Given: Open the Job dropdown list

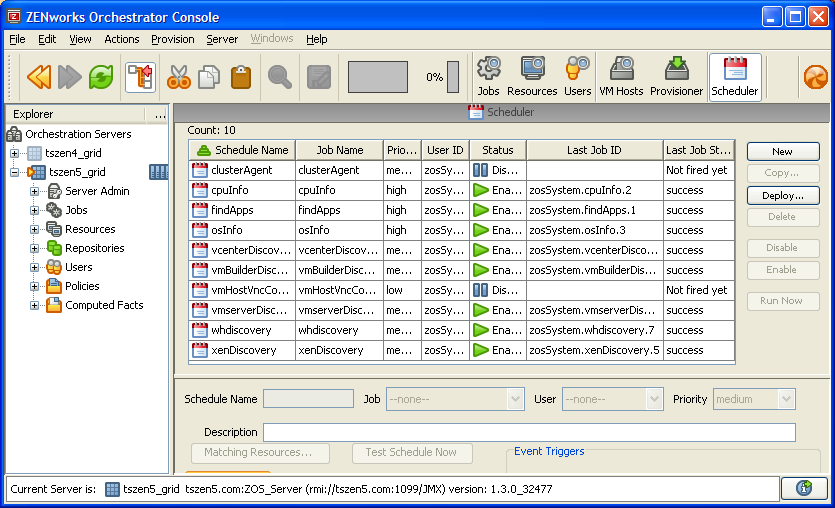Looking at the screenshot, I should [515, 399].
